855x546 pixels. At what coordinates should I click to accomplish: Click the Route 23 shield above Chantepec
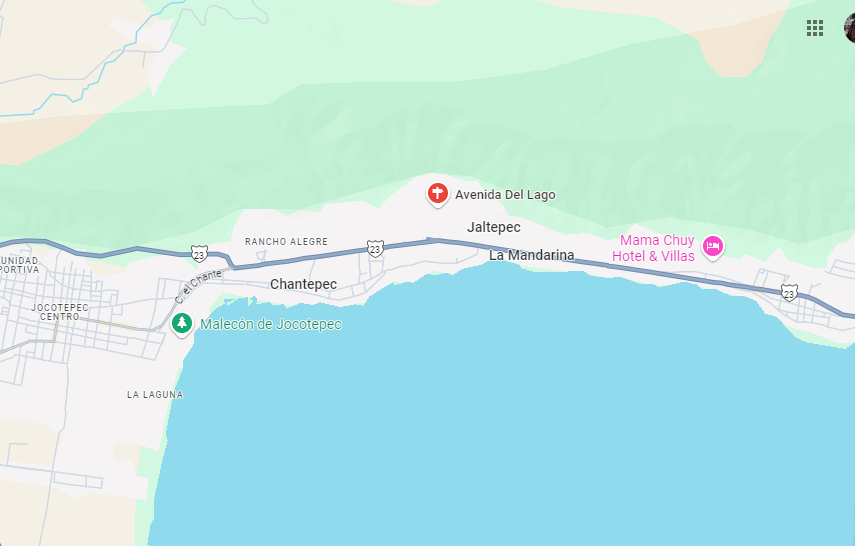pyautogui.click(x=375, y=249)
